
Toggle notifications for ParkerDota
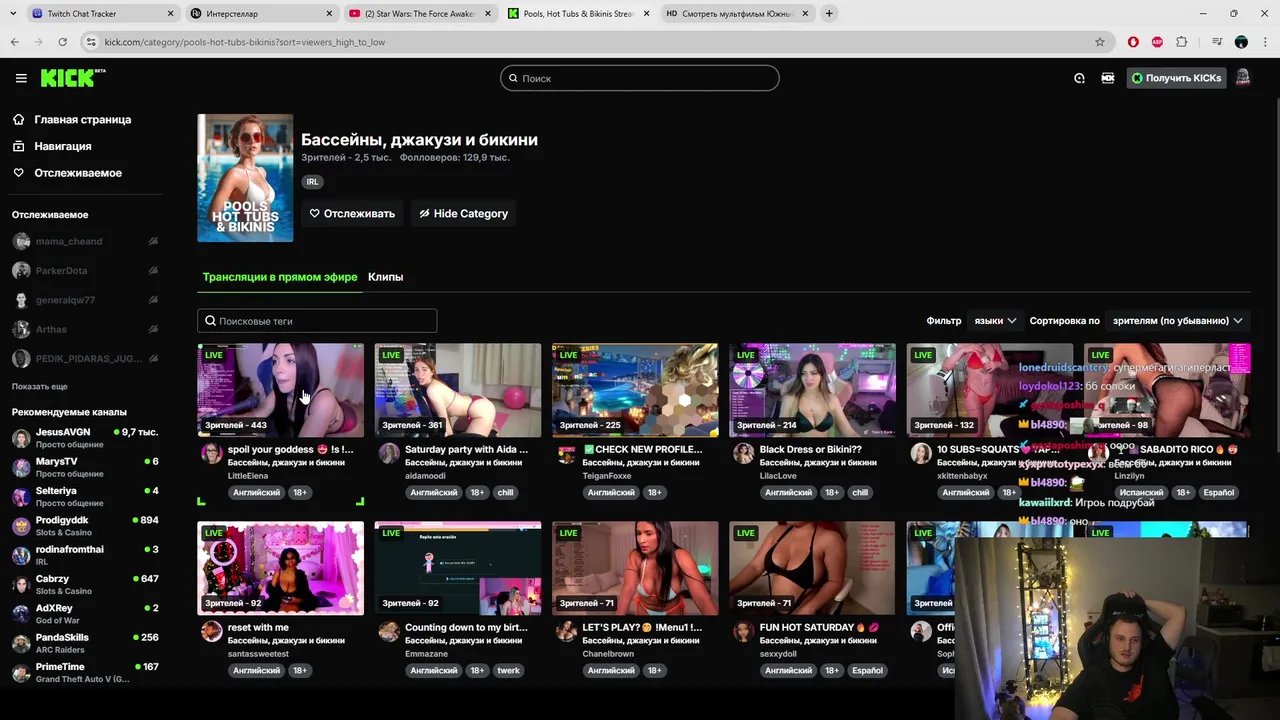(x=153, y=270)
